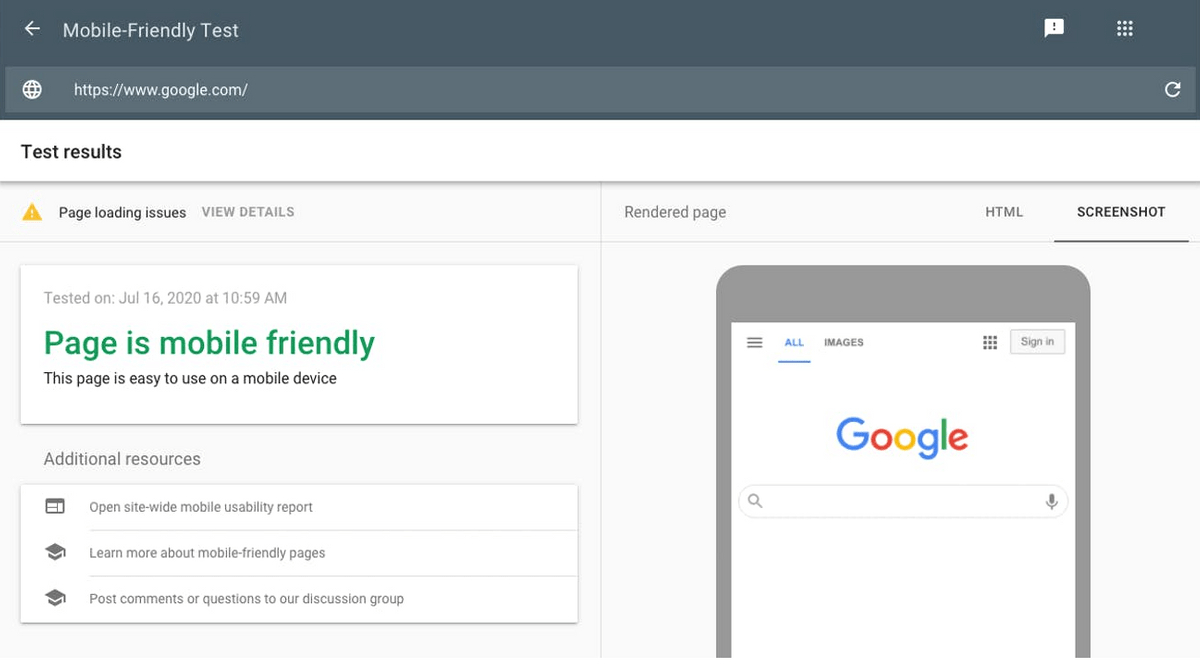The height and width of the screenshot is (662, 1200).
Task: Click the yellow page loading warning icon
Action: tap(32, 212)
